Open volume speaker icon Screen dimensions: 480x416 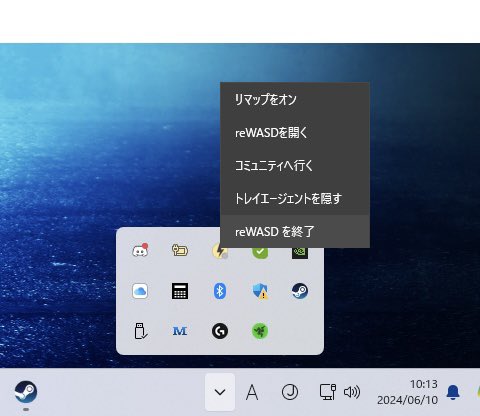[352, 392]
